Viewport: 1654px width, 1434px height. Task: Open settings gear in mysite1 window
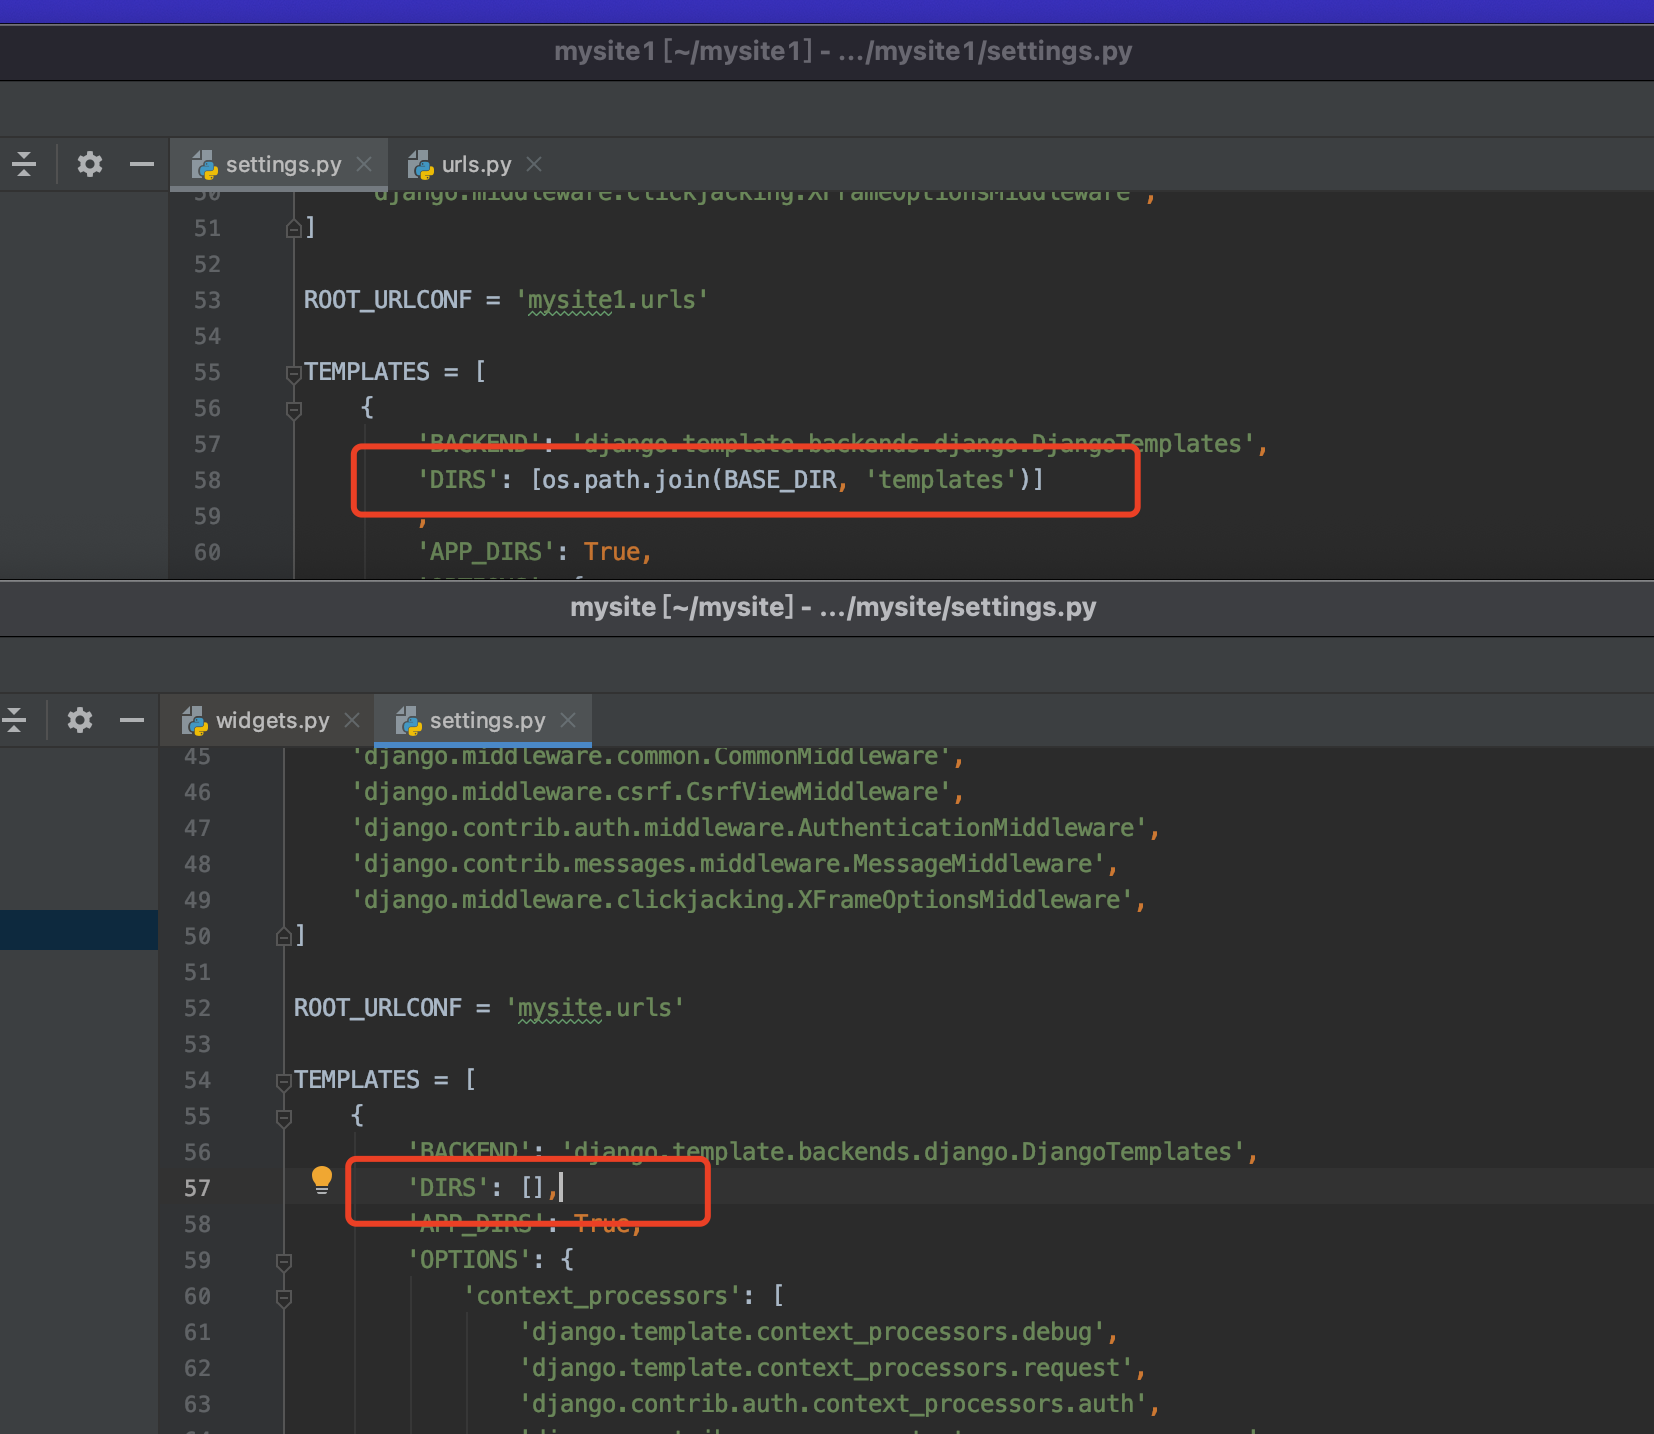pos(90,164)
